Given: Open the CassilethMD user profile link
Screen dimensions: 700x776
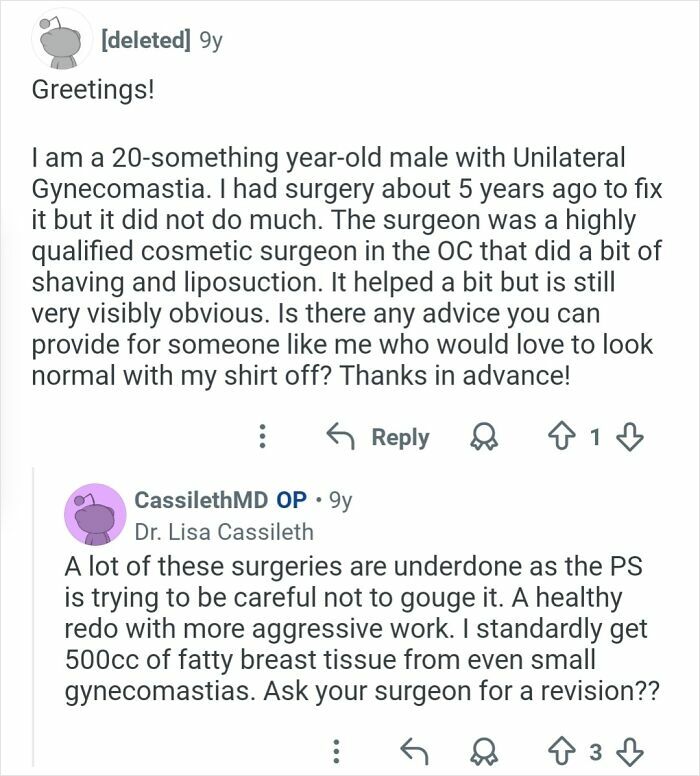Looking at the screenshot, I should tap(198, 500).
